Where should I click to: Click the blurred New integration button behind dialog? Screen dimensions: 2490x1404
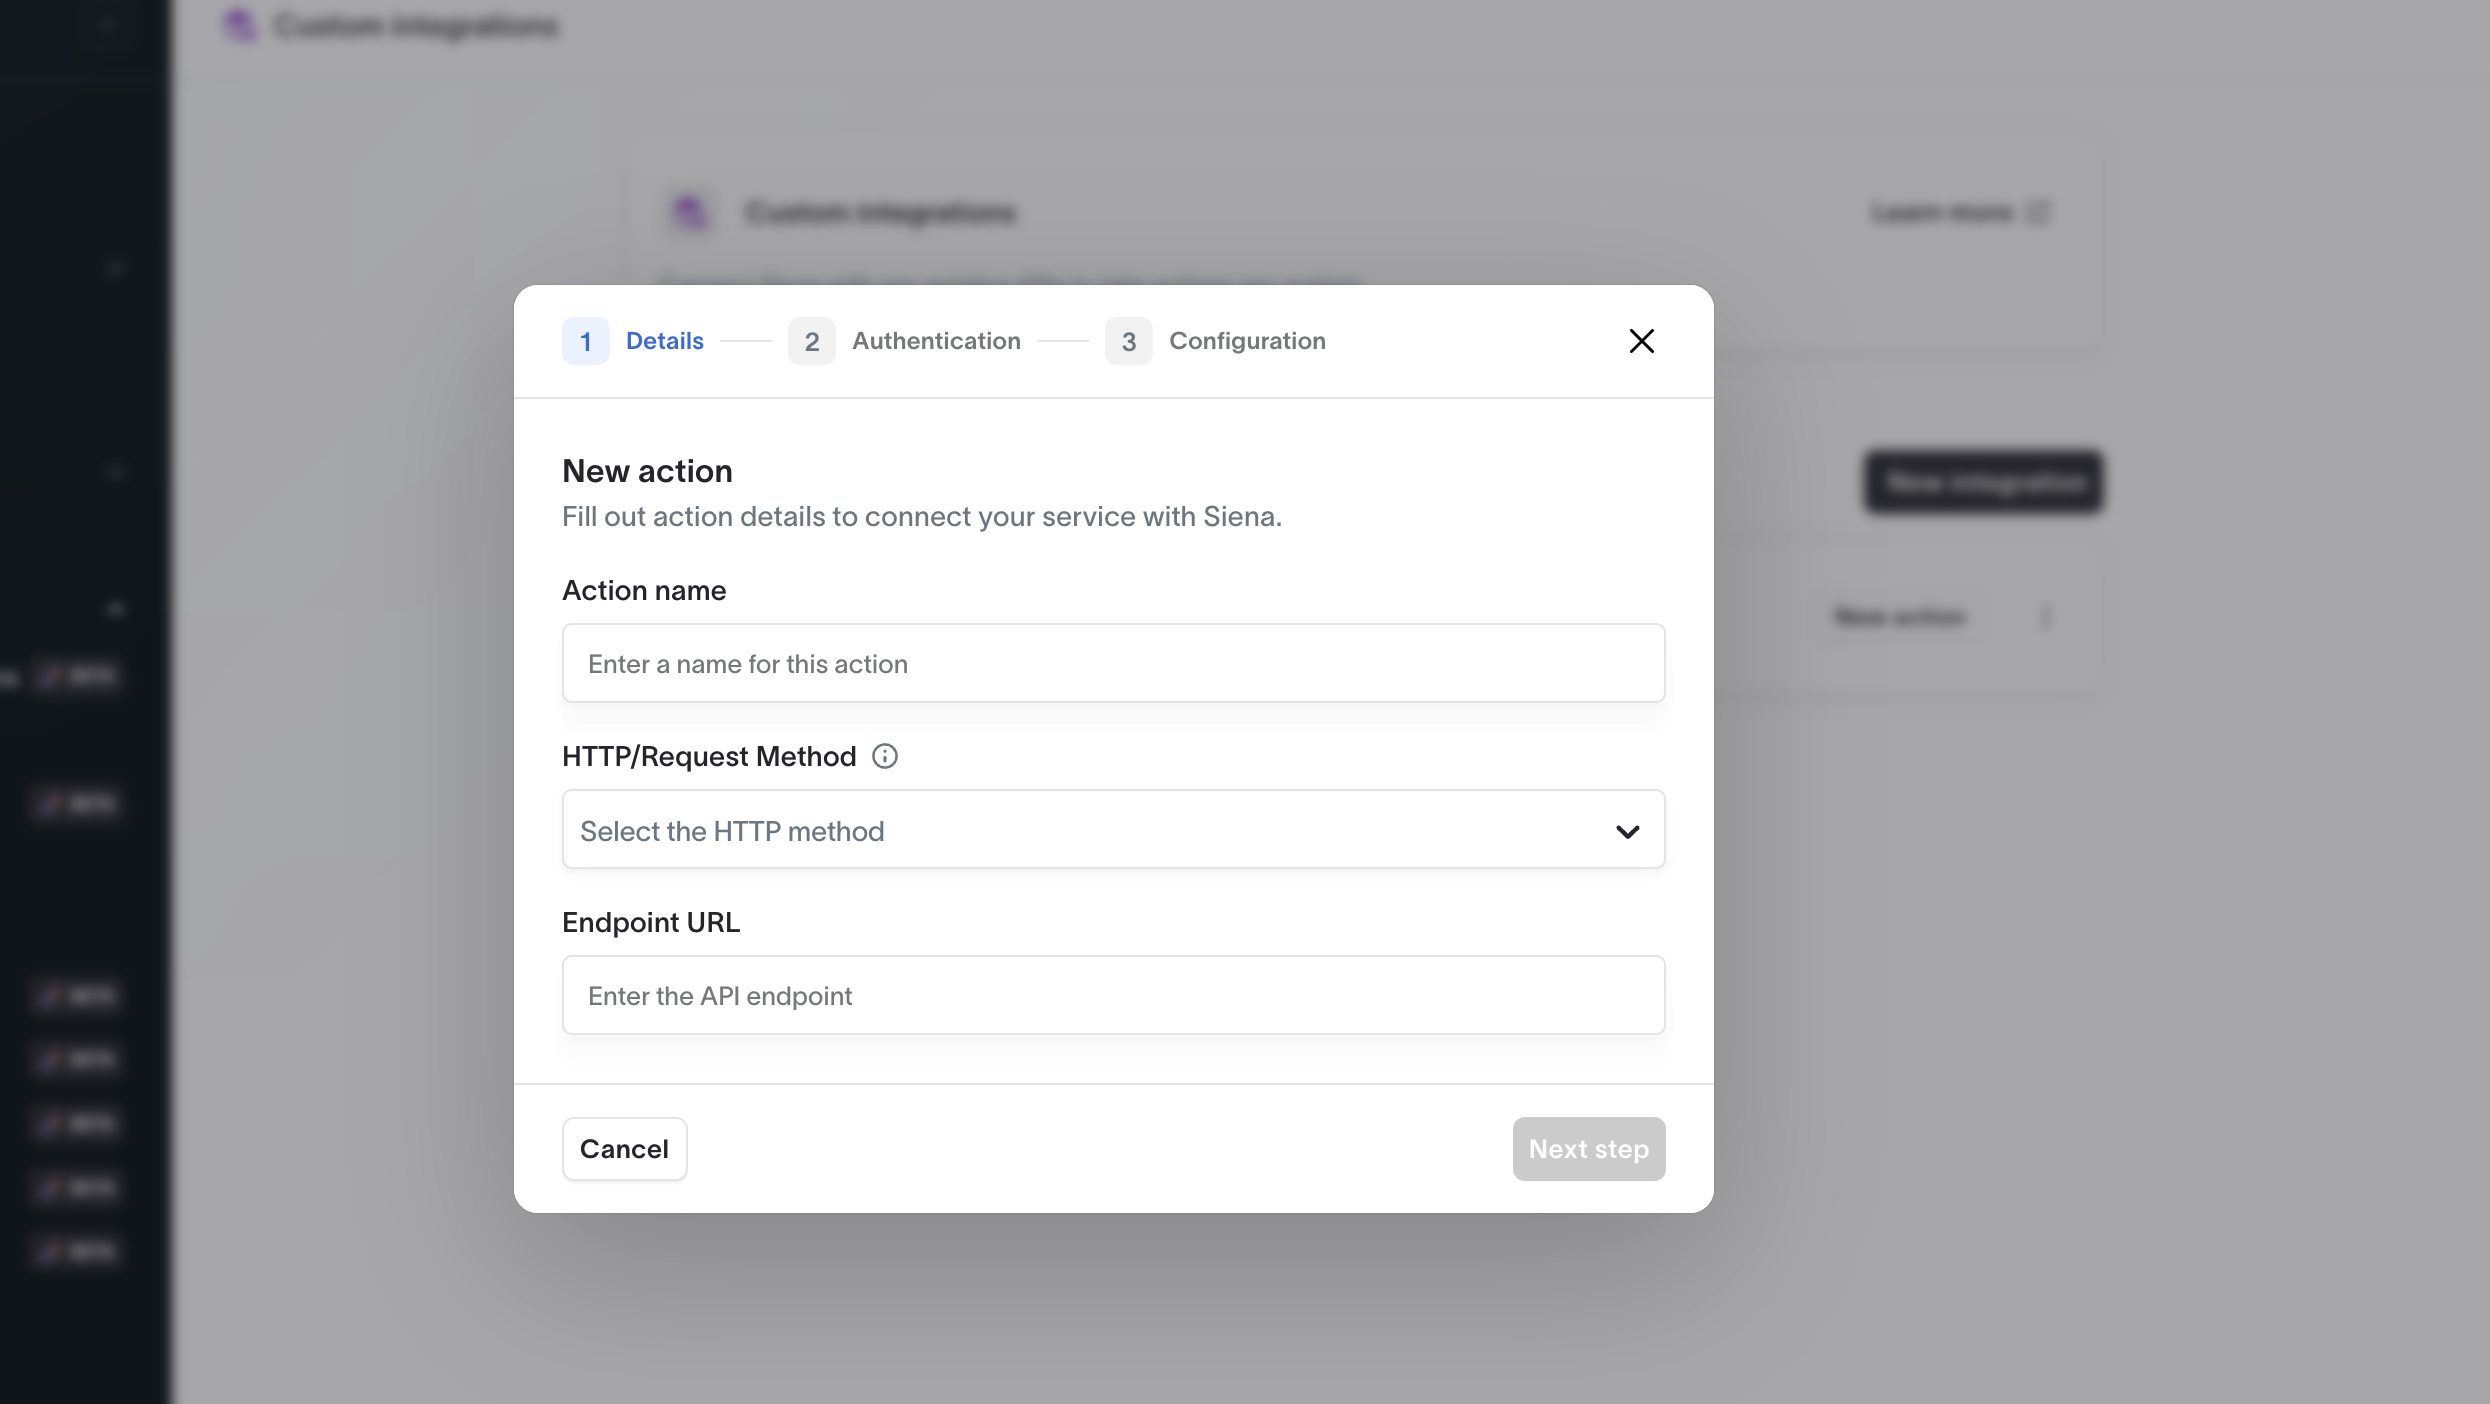1984,482
